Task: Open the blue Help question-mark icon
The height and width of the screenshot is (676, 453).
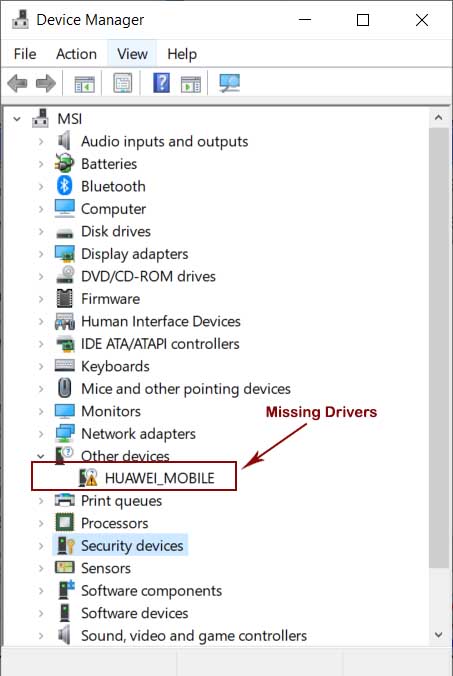Action: [161, 83]
